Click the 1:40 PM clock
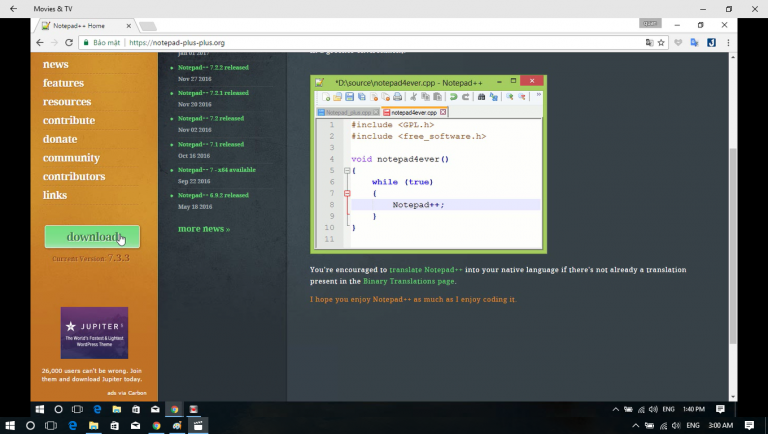 (x=694, y=409)
